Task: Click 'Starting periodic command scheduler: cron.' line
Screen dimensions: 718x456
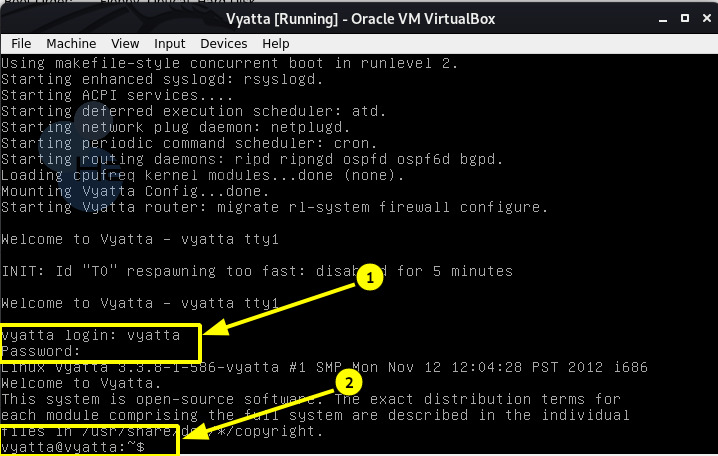Action: [x=189, y=143]
